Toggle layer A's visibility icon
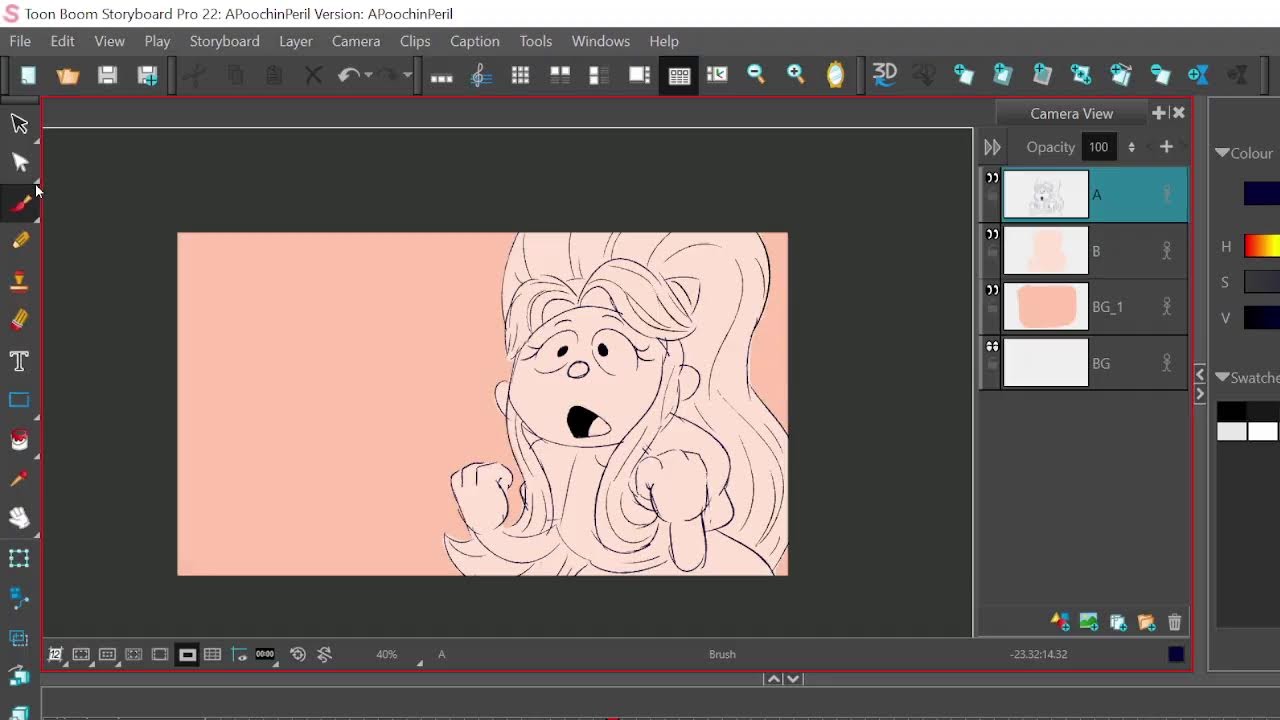 pyautogui.click(x=992, y=178)
